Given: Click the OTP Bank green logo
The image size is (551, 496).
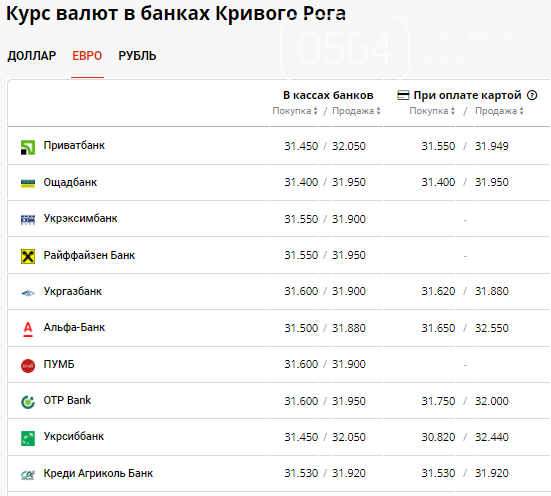Looking at the screenshot, I should (28, 402).
